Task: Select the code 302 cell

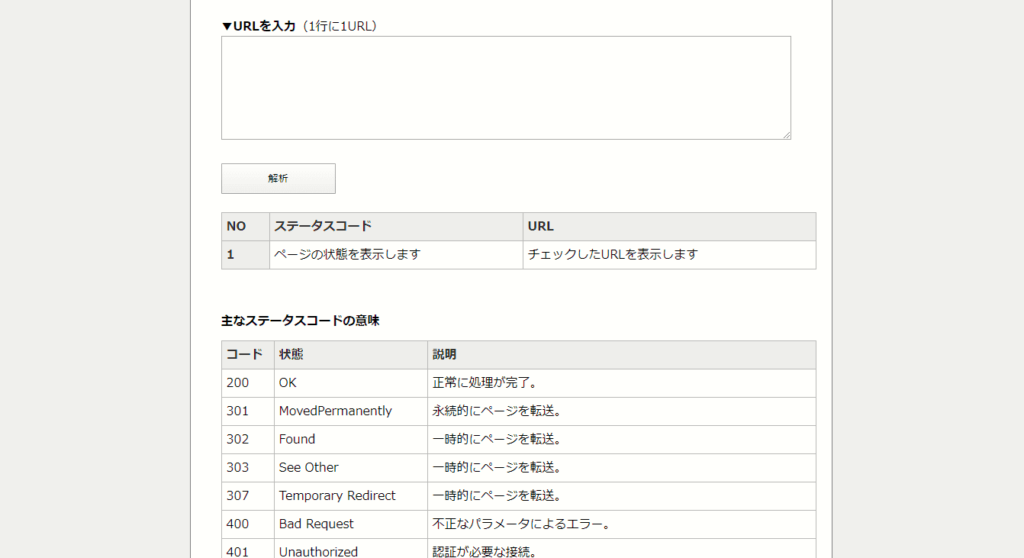Action: 248,440
